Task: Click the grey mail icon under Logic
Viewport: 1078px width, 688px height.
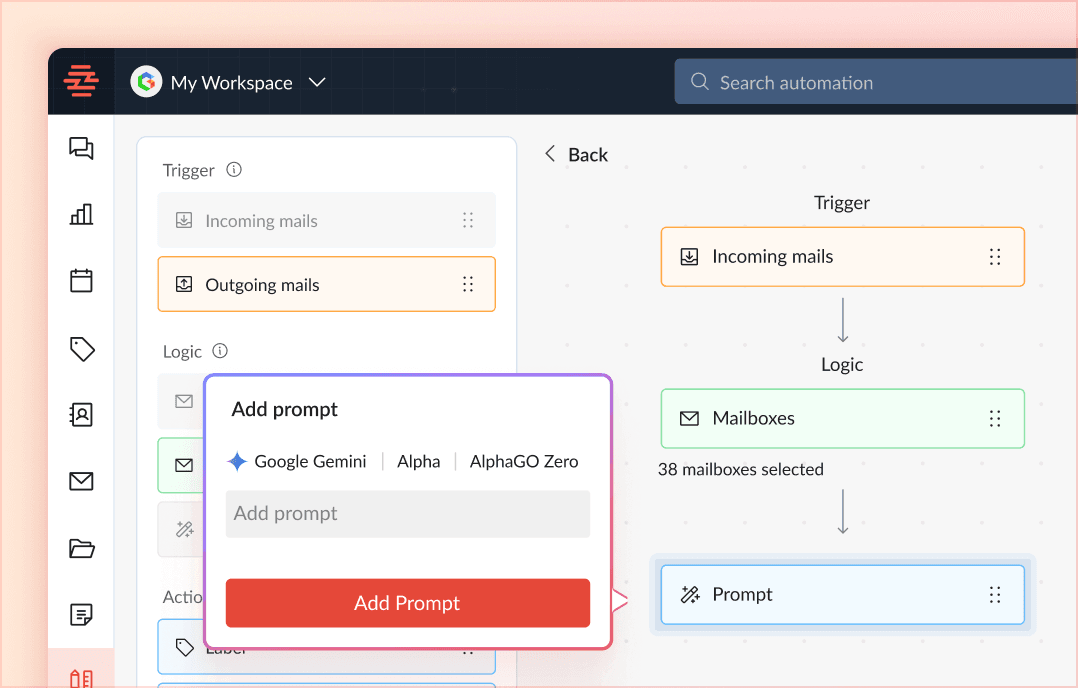Action: click(x=184, y=401)
